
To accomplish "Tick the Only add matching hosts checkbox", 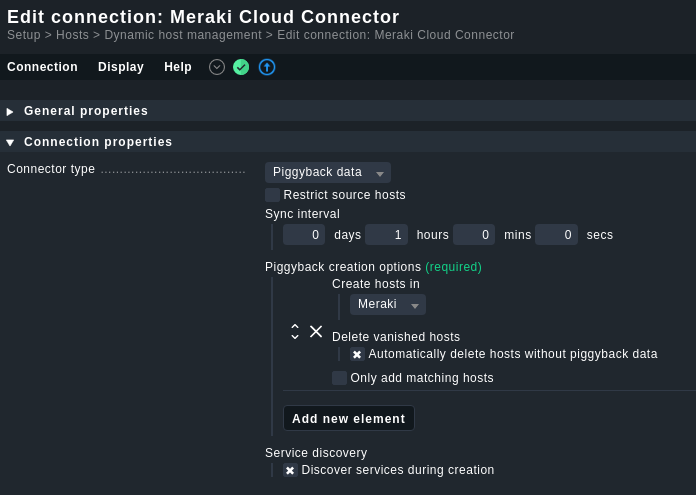I will pyautogui.click(x=339, y=378).
